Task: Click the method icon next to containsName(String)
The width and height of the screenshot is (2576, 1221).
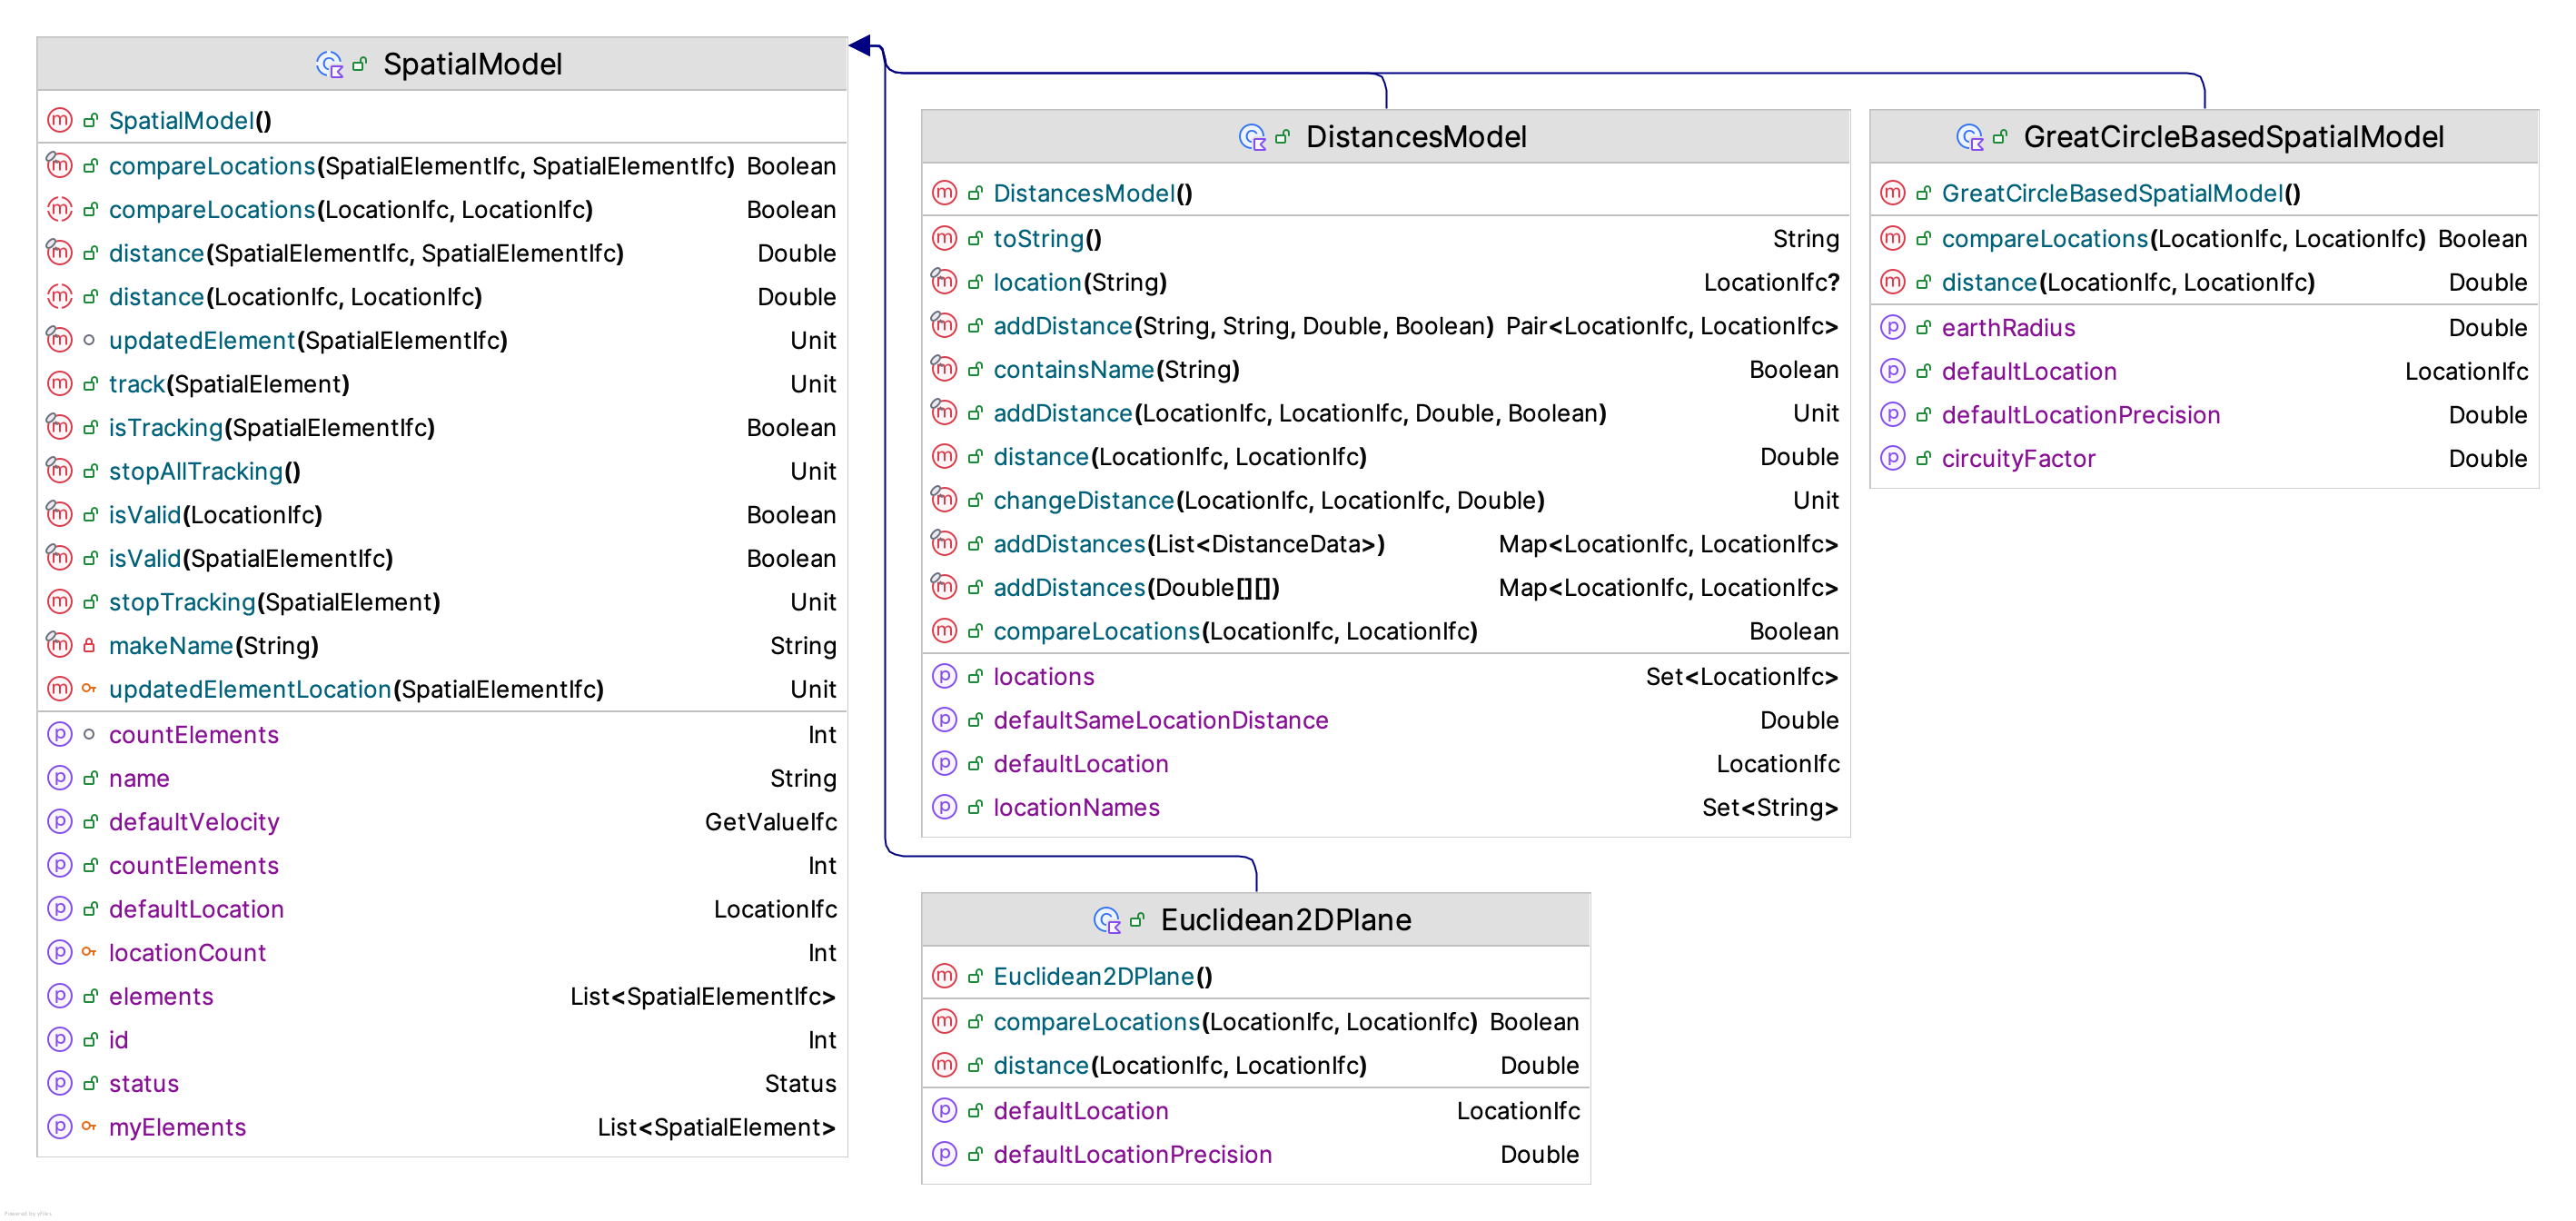Action: coord(944,368)
